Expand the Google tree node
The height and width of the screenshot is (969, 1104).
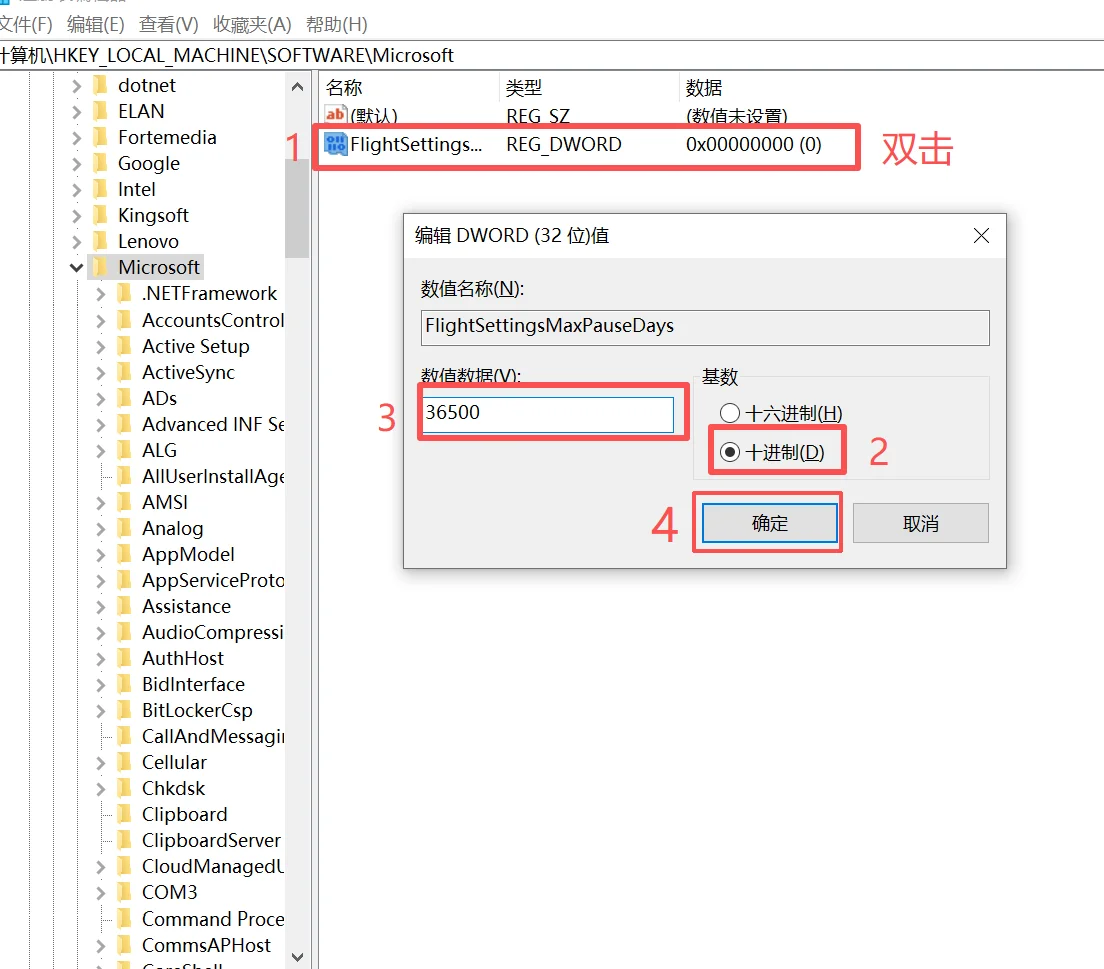pos(77,164)
